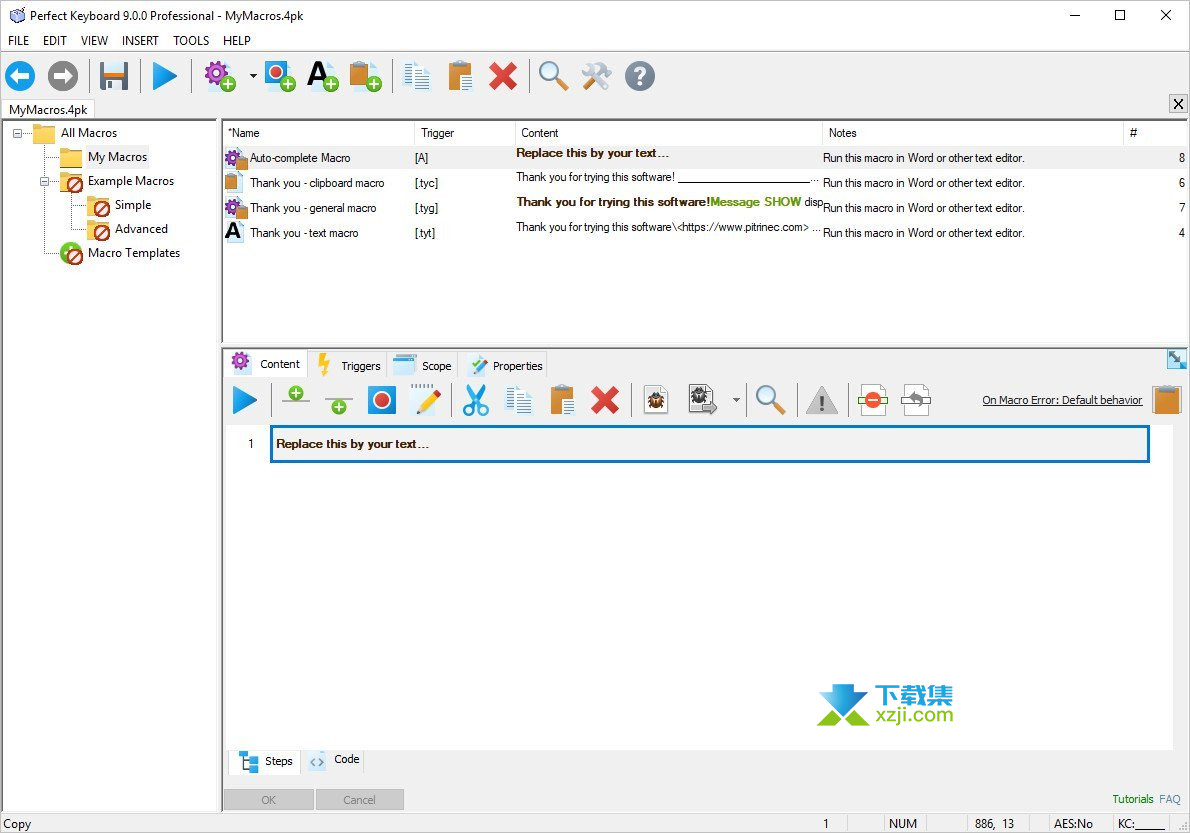Image resolution: width=1190 pixels, height=833 pixels.
Task: Click Copy icon in main toolbar
Action: (417, 76)
